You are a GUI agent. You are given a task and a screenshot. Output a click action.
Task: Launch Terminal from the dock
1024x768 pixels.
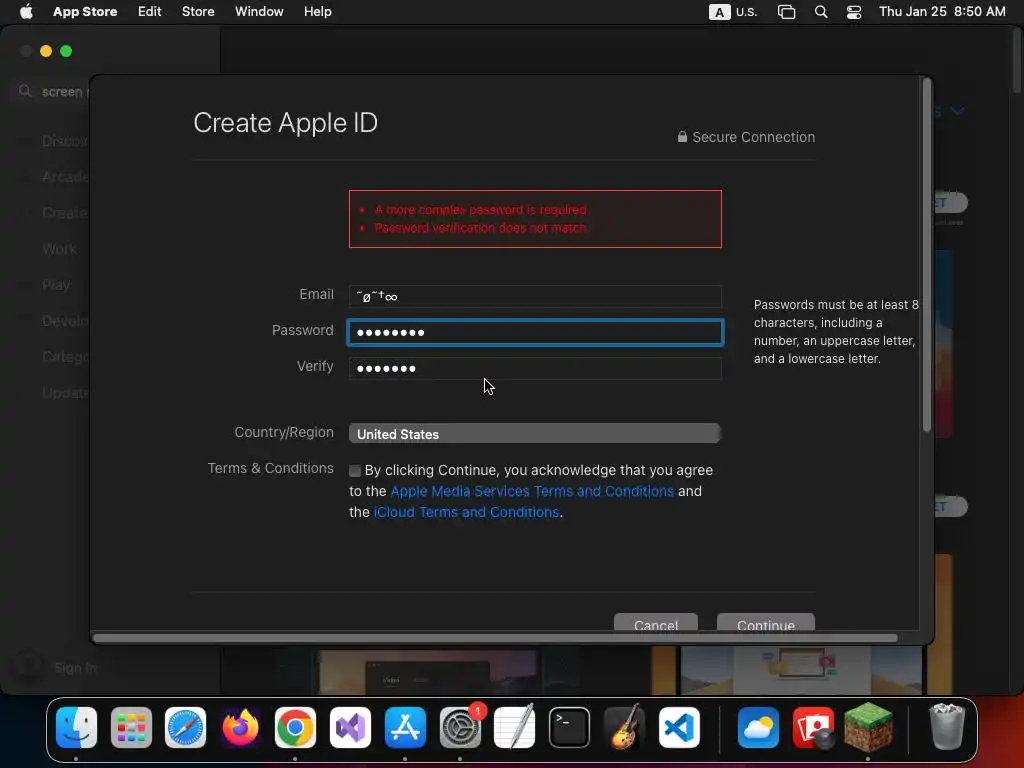point(569,727)
